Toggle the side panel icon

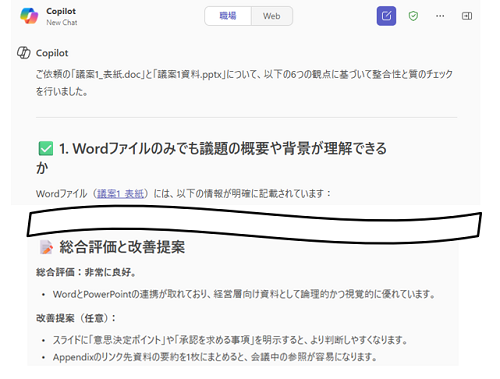[467, 16]
